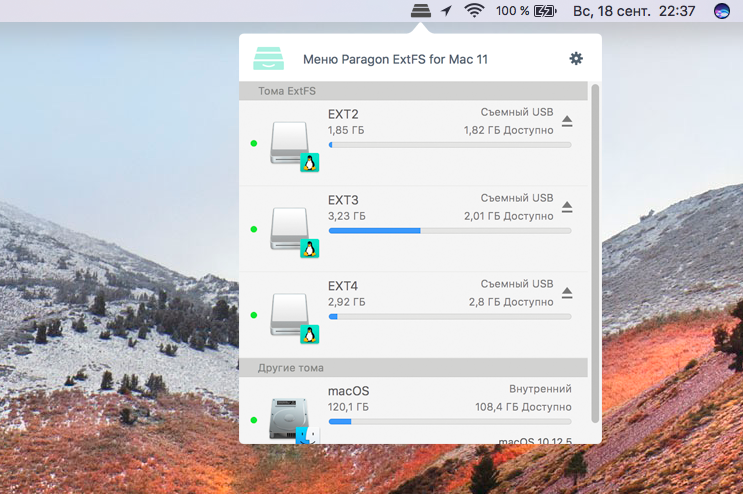
Task: Click the volume list scrollbar
Action: (x=595, y=254)
